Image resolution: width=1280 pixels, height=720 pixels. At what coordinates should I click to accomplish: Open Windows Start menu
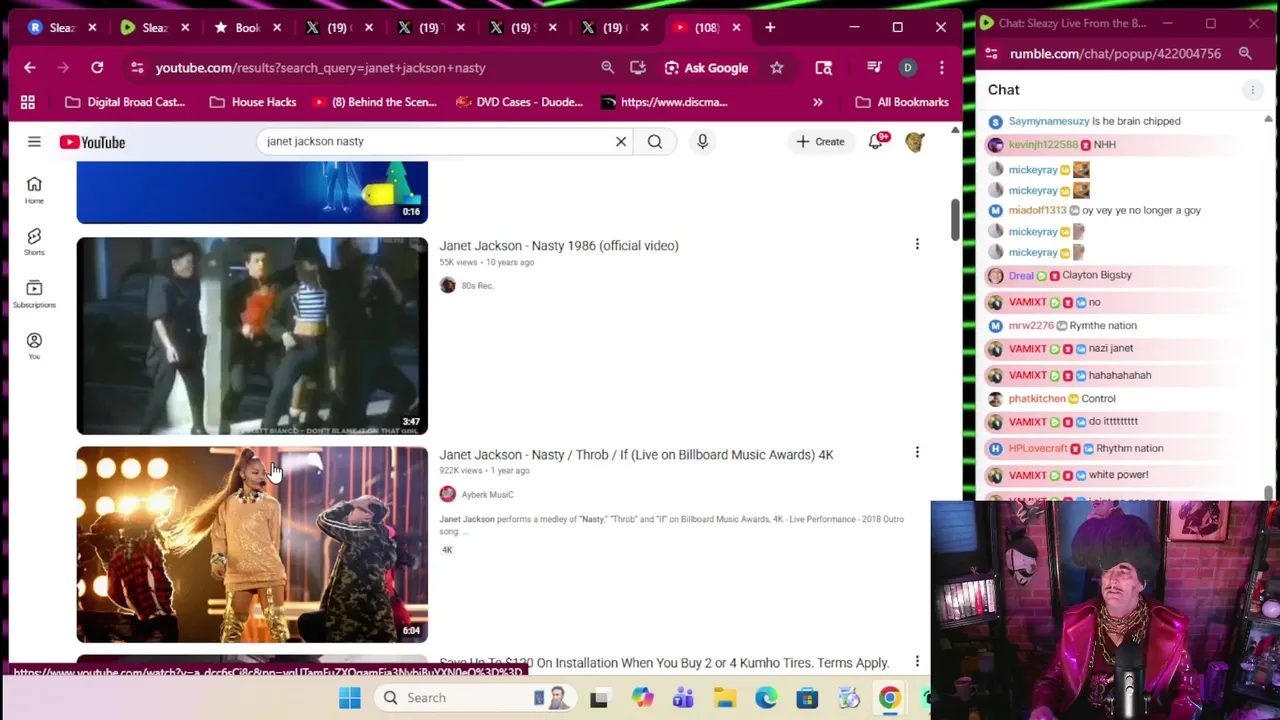[349, 697]
